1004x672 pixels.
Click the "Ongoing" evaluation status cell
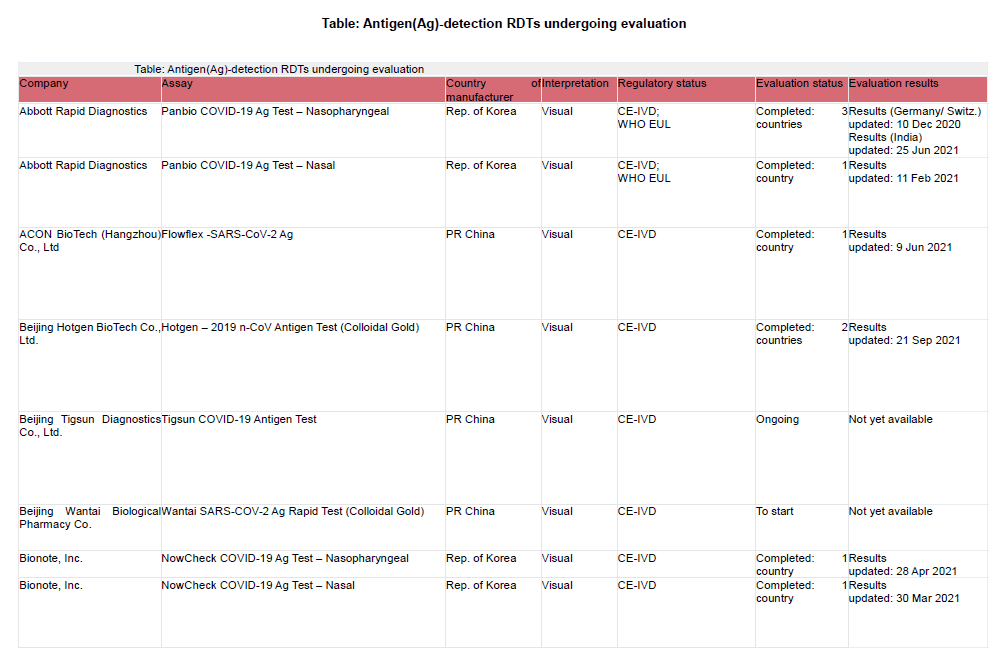click(x=777, y=420)
